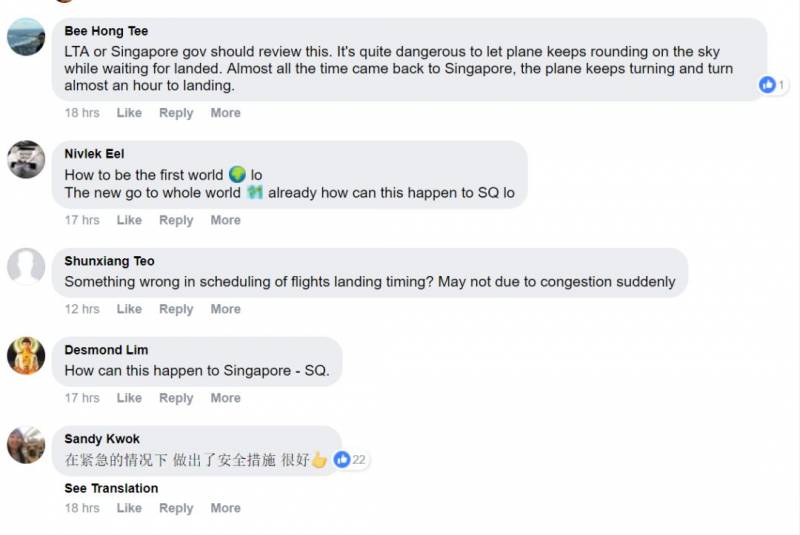Click Nivlek Eel's profile avatar

pyautogui.click(x=26, y=160)
